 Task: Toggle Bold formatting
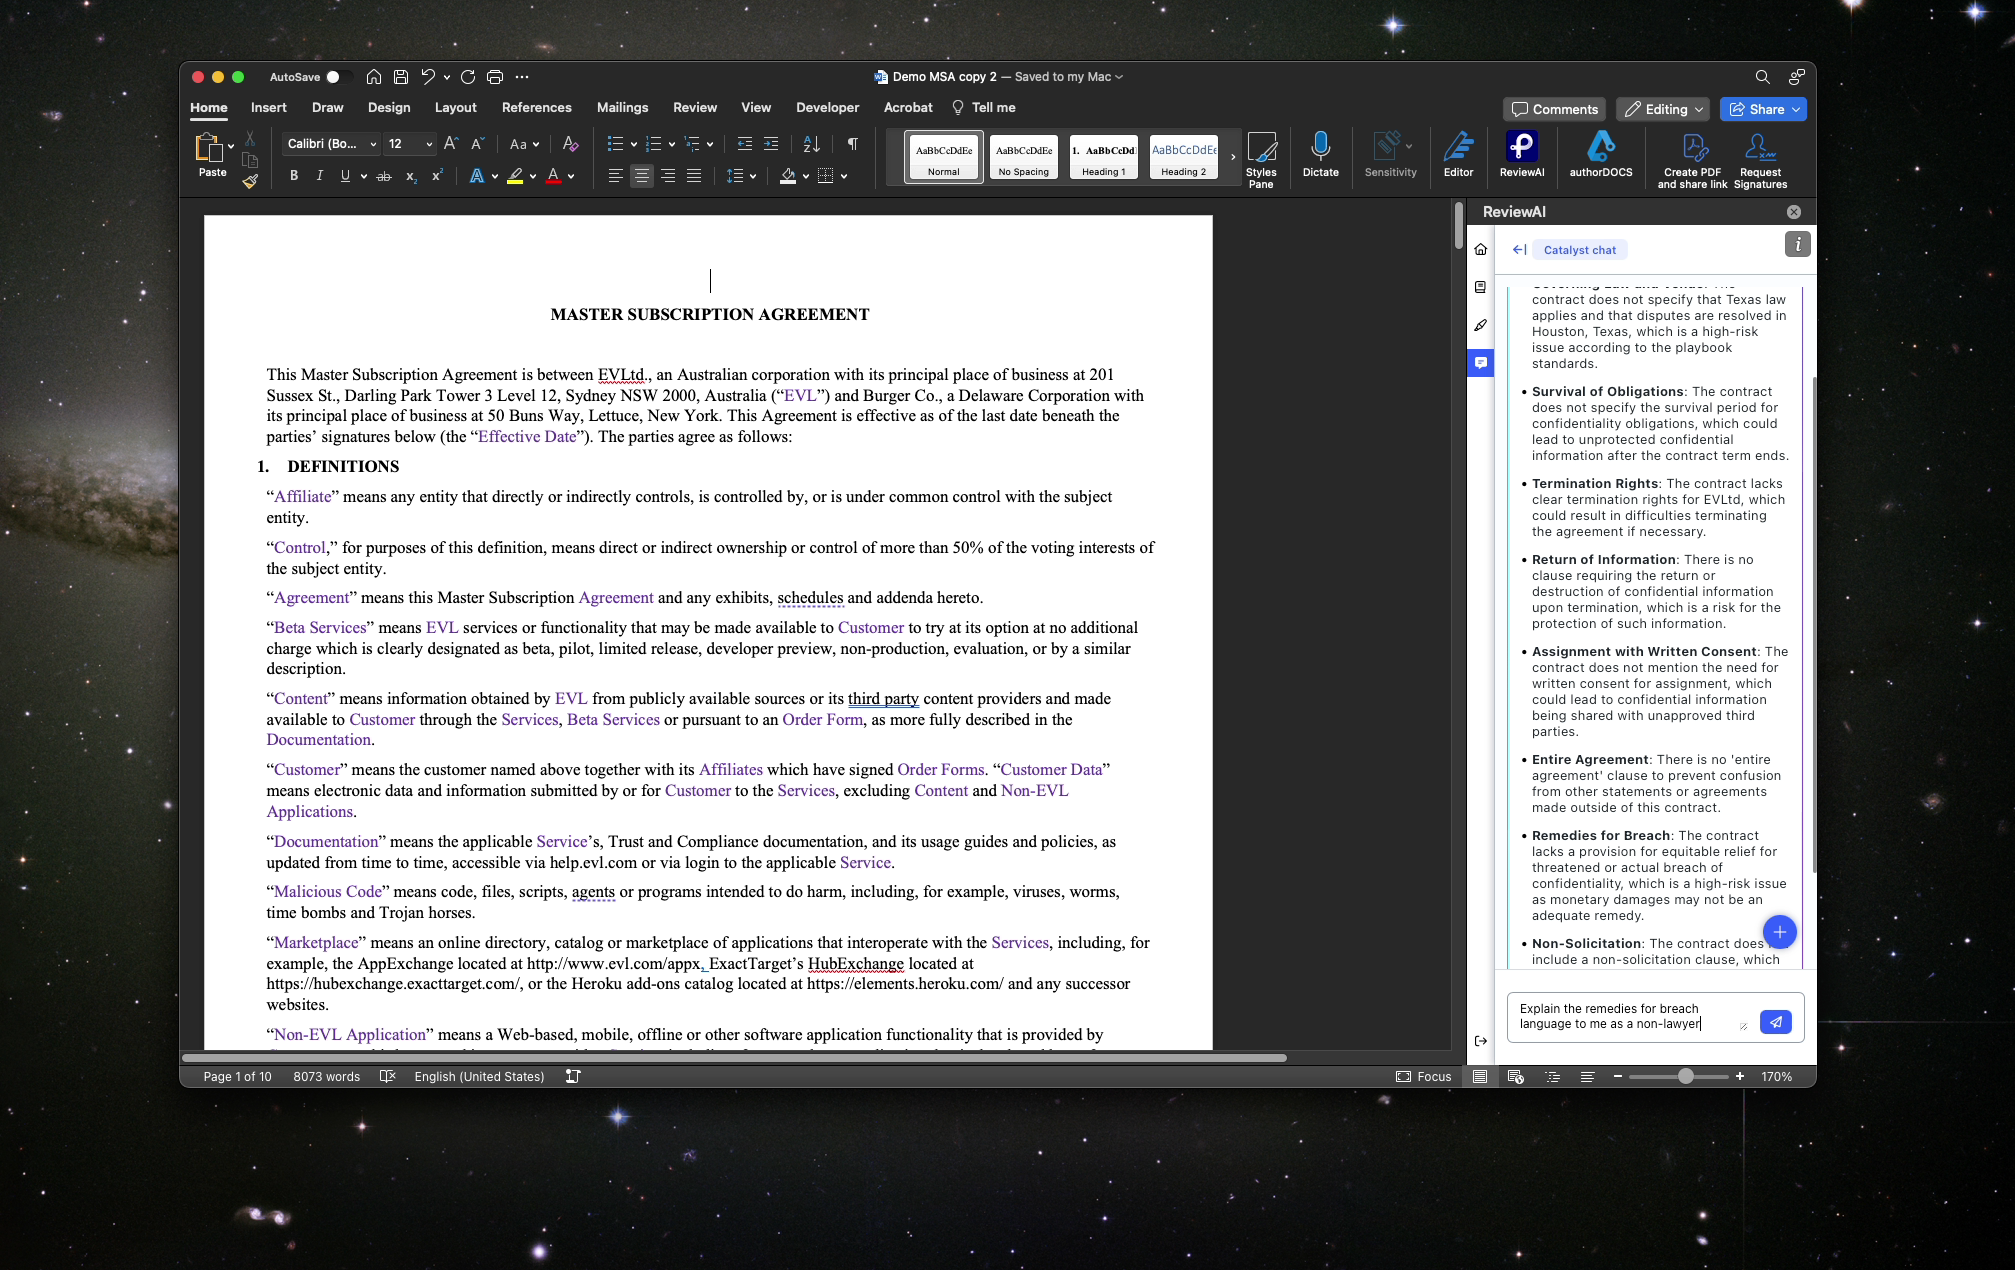pos(294,176)
